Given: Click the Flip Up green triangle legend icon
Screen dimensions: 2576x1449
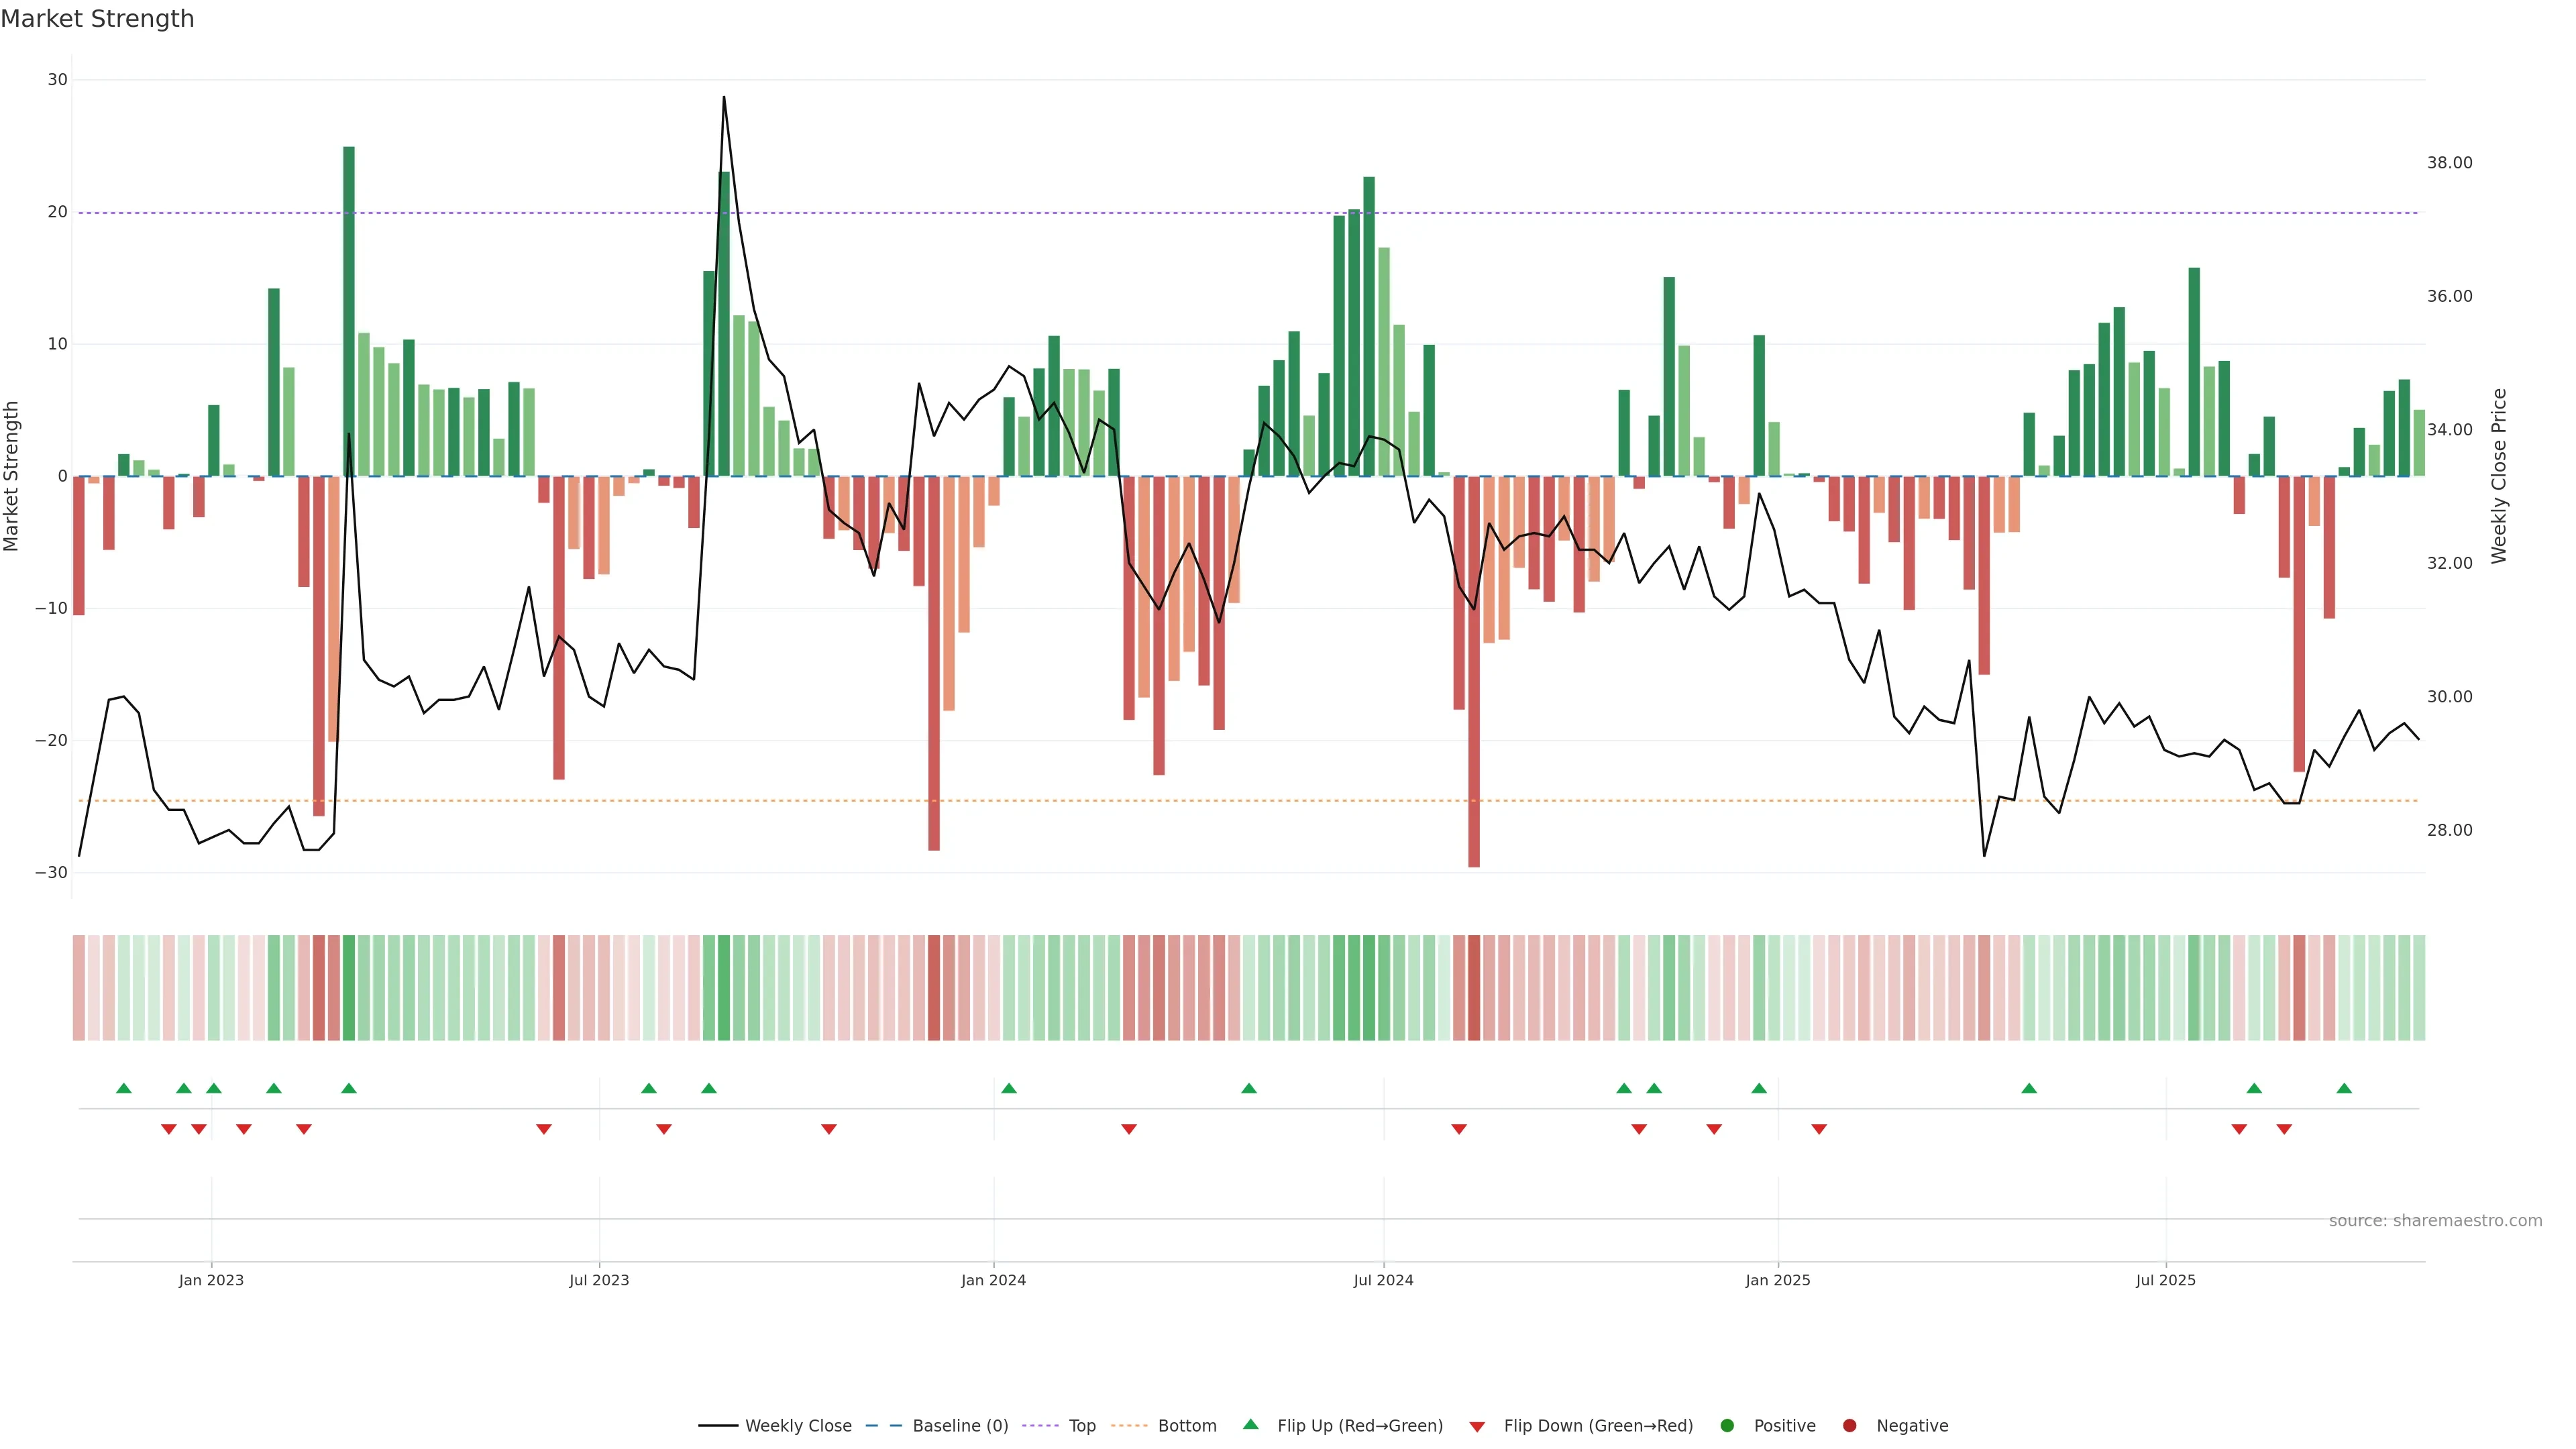Looking at the screenshot, I should [x=1250, y=1425].
